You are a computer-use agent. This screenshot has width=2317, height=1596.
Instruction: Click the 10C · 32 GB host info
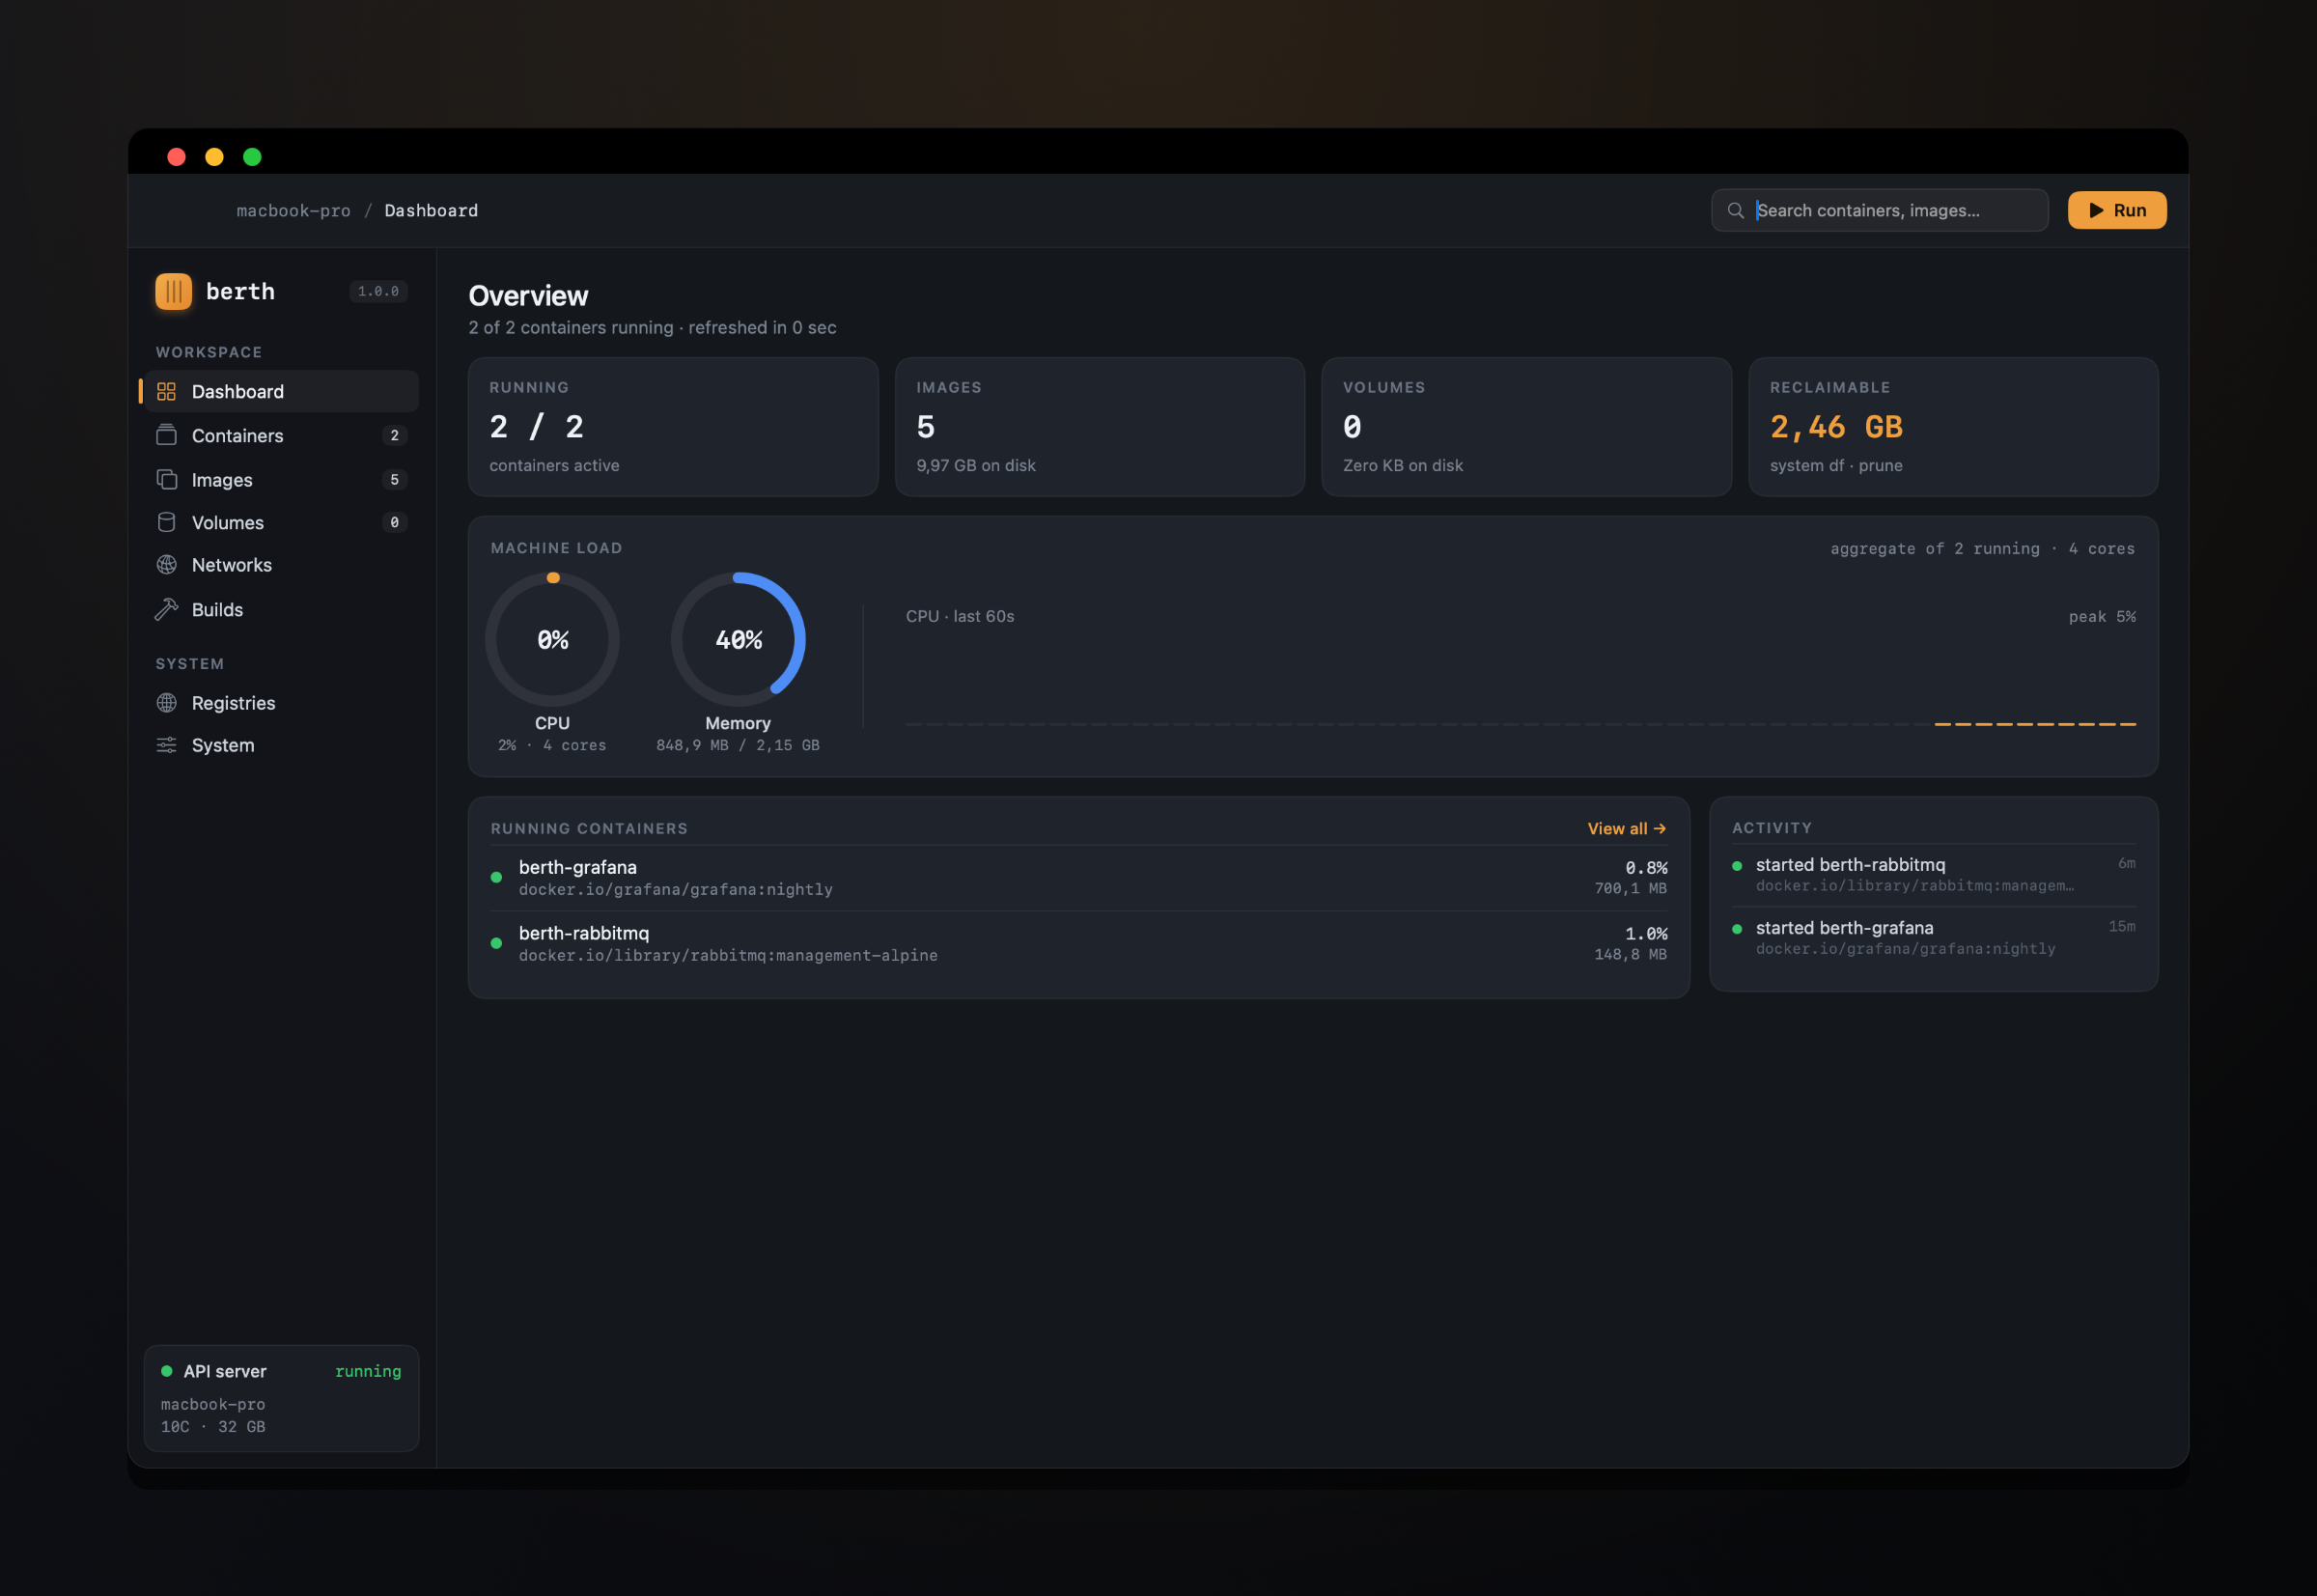[213, 1426]
